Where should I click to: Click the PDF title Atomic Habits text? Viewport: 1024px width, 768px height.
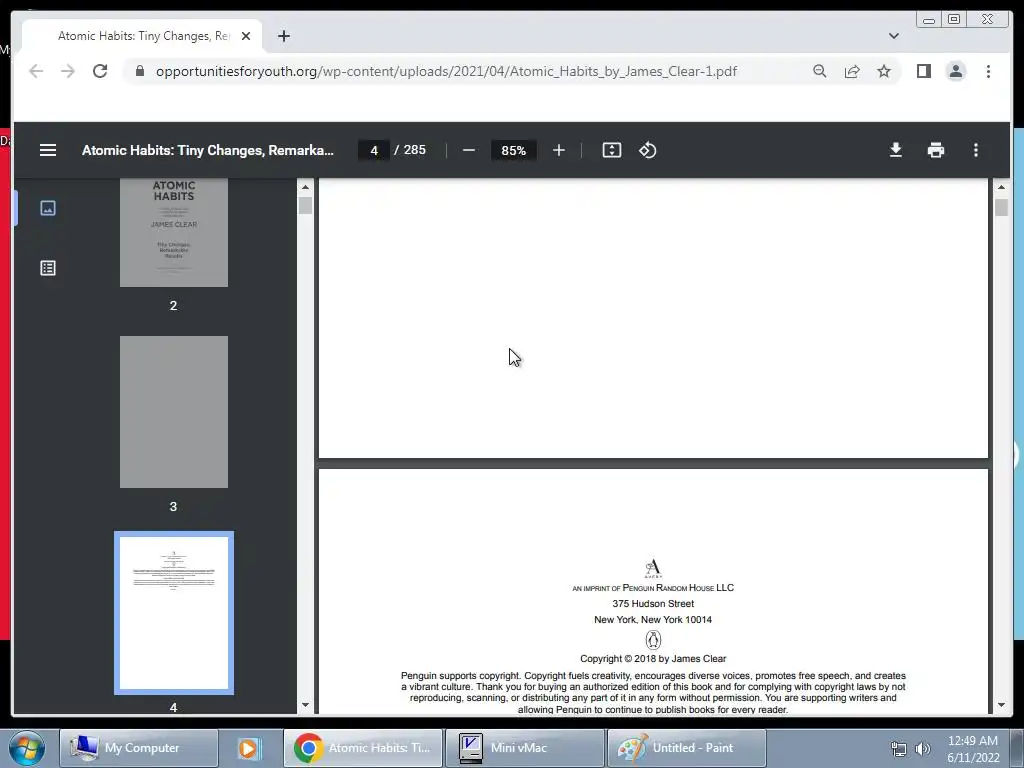point(208,150)
